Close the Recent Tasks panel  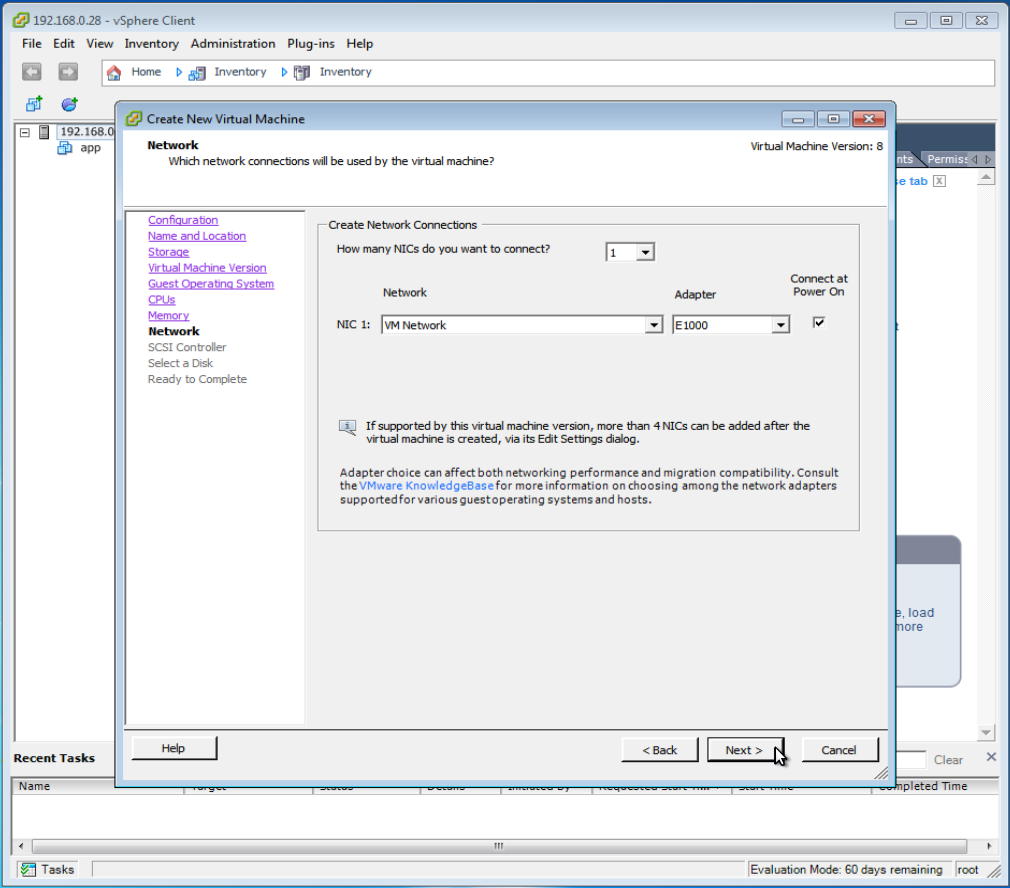point(991,757)
